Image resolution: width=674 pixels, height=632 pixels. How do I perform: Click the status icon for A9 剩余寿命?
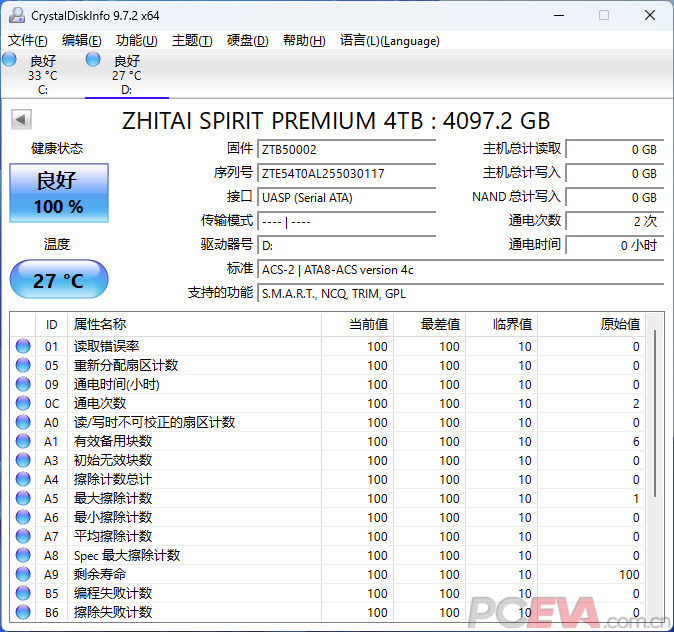(x=23, y=575)
